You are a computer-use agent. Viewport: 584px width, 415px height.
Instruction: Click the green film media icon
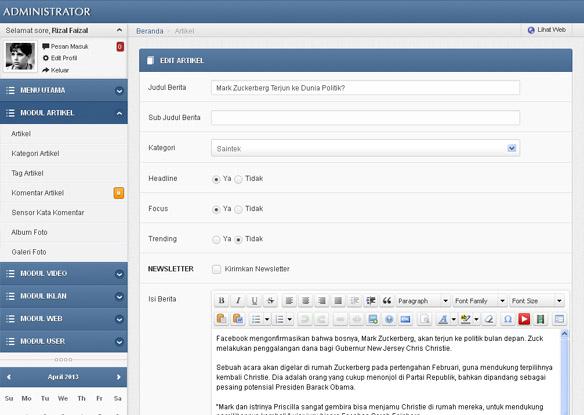tap(540, 319)
